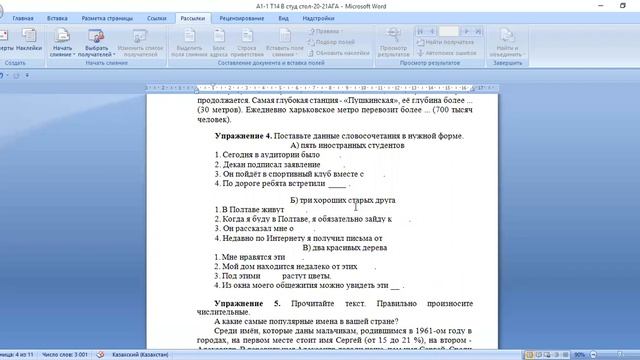
Task: Click the zoom out minus button
Action: 593,355
